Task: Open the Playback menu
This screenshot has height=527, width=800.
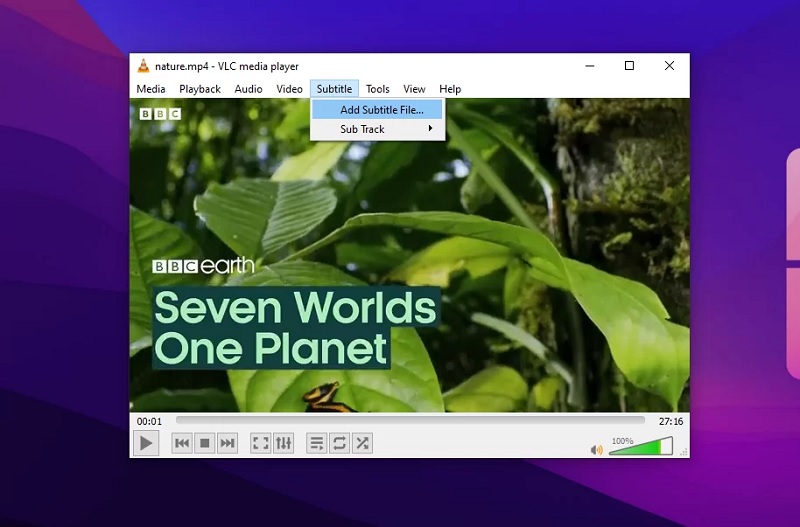Action: [x=200, y=89]
